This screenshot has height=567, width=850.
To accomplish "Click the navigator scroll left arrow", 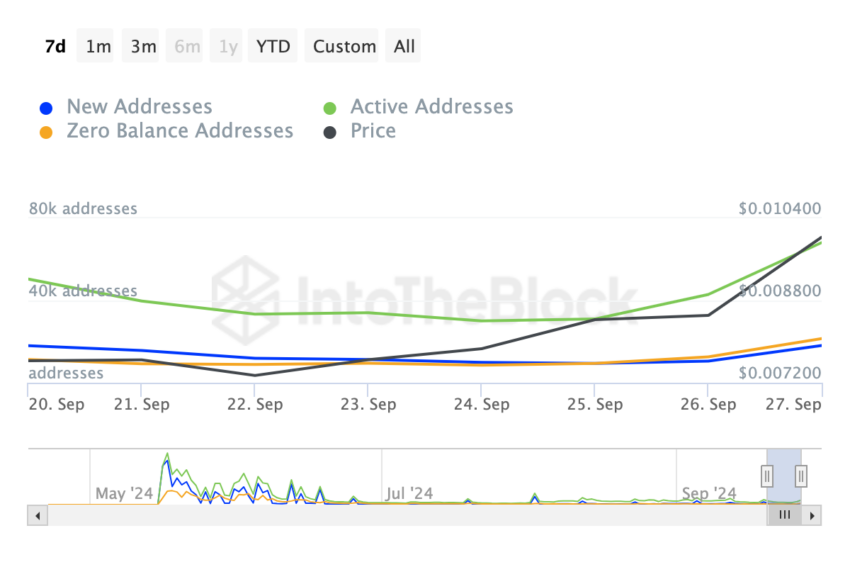I will (37, 516).
